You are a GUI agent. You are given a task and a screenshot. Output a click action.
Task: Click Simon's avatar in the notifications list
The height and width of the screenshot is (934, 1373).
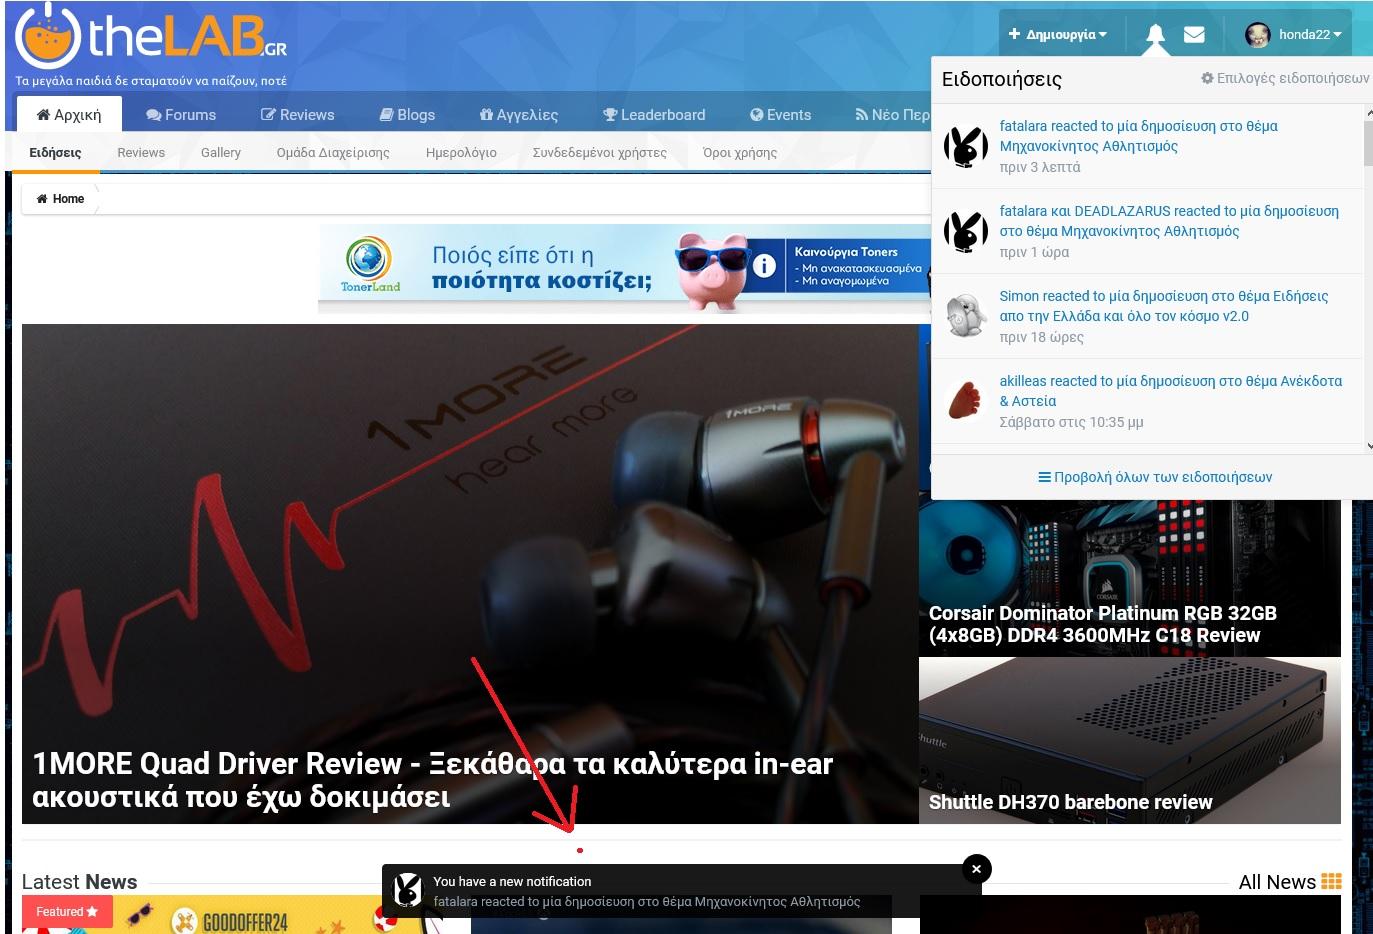click(x=966, y=316)
